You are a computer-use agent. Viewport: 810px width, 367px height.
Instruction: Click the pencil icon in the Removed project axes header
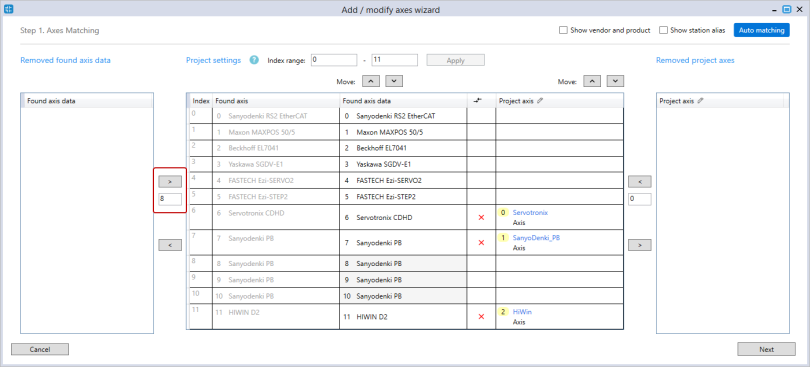coord(700,101)
